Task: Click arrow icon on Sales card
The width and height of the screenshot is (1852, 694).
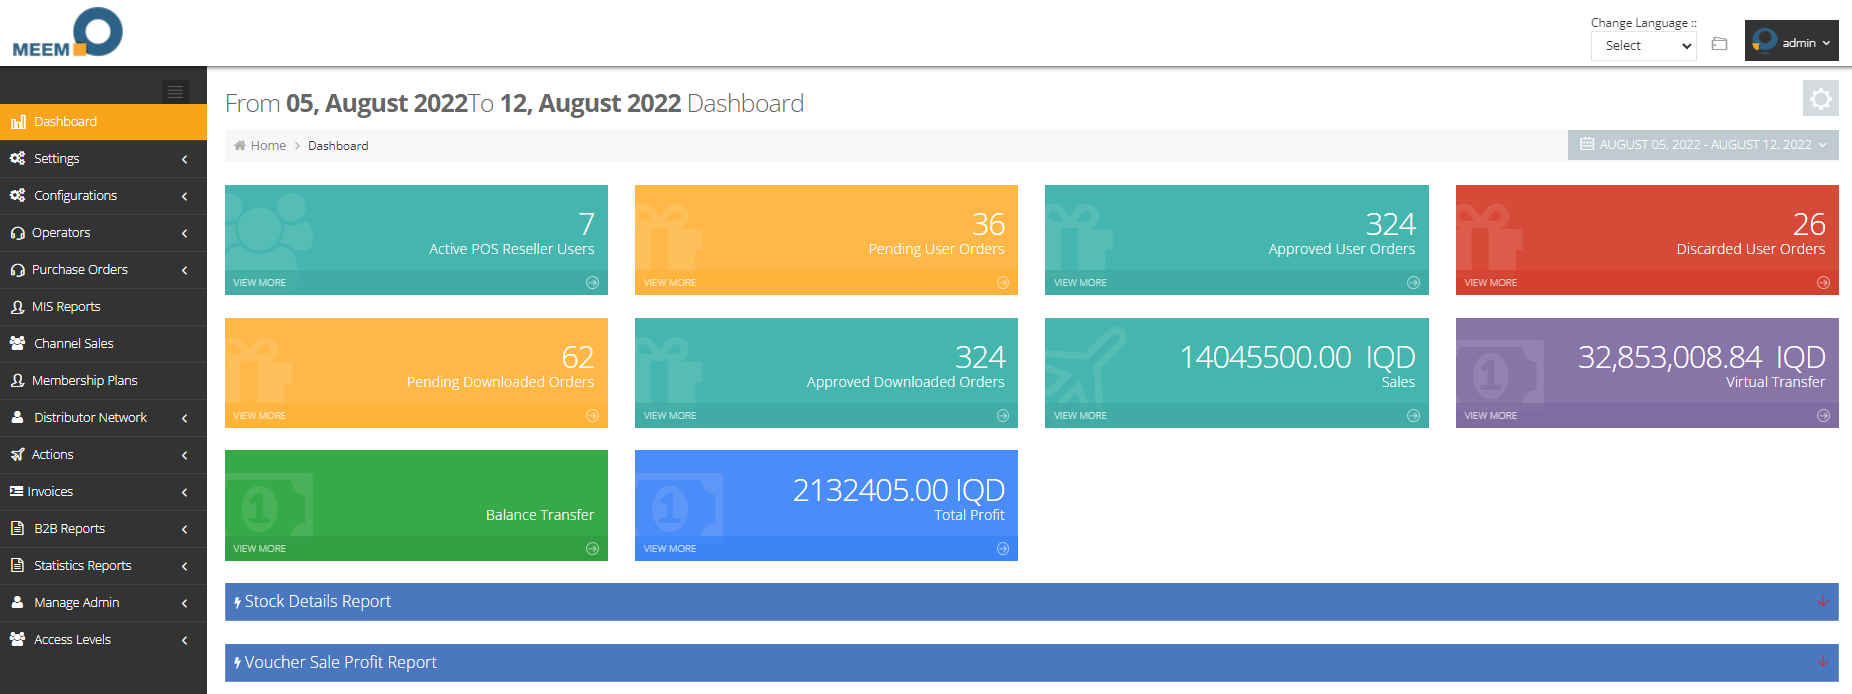Action: pos(1413,416)
